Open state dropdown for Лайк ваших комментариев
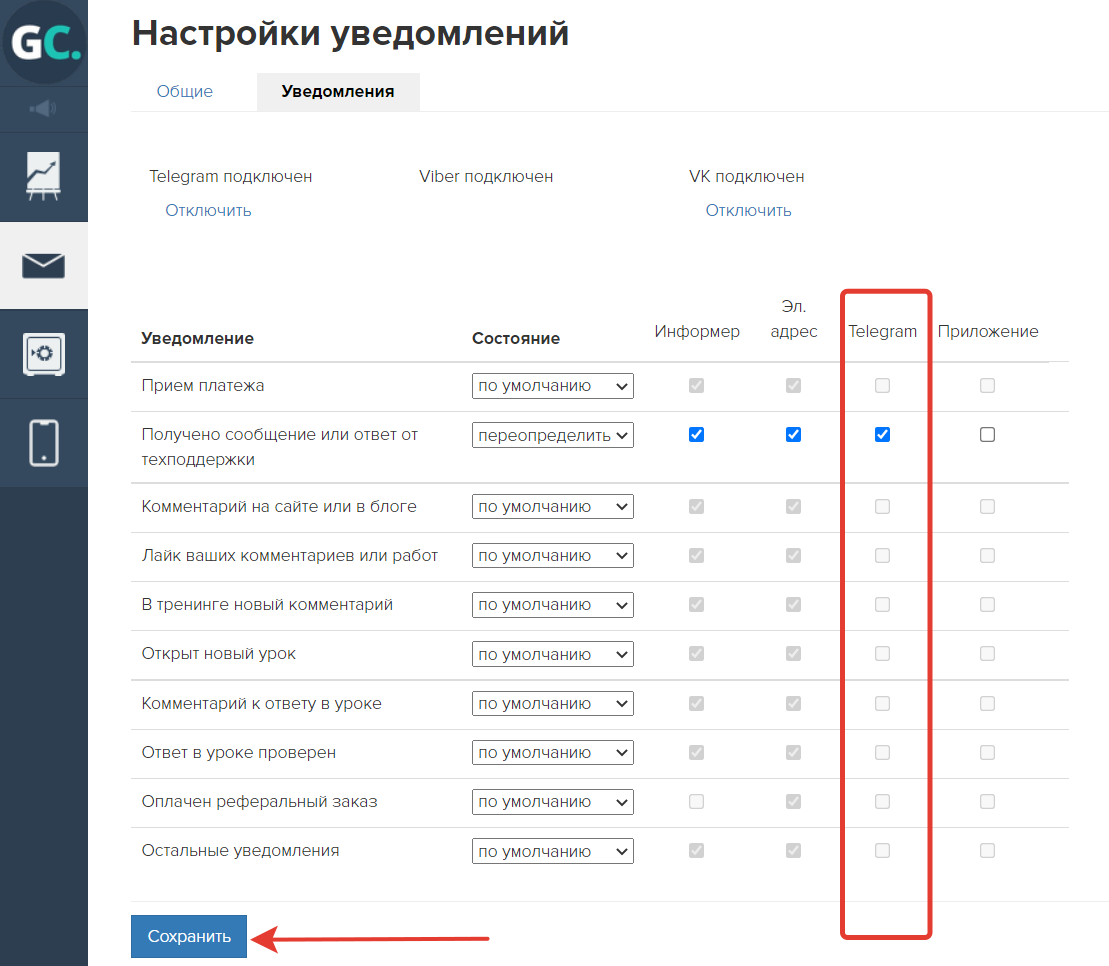This screenshot has height=966, width=1109. 552,556
